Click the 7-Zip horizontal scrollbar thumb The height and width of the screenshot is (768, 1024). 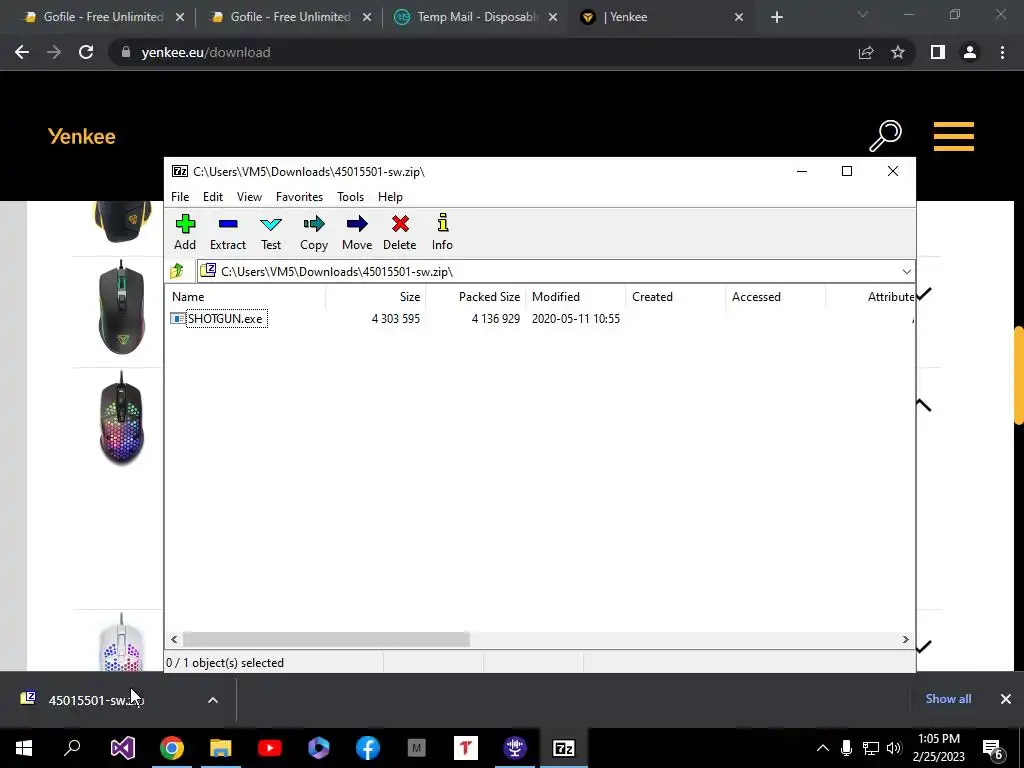click(326, 639)
